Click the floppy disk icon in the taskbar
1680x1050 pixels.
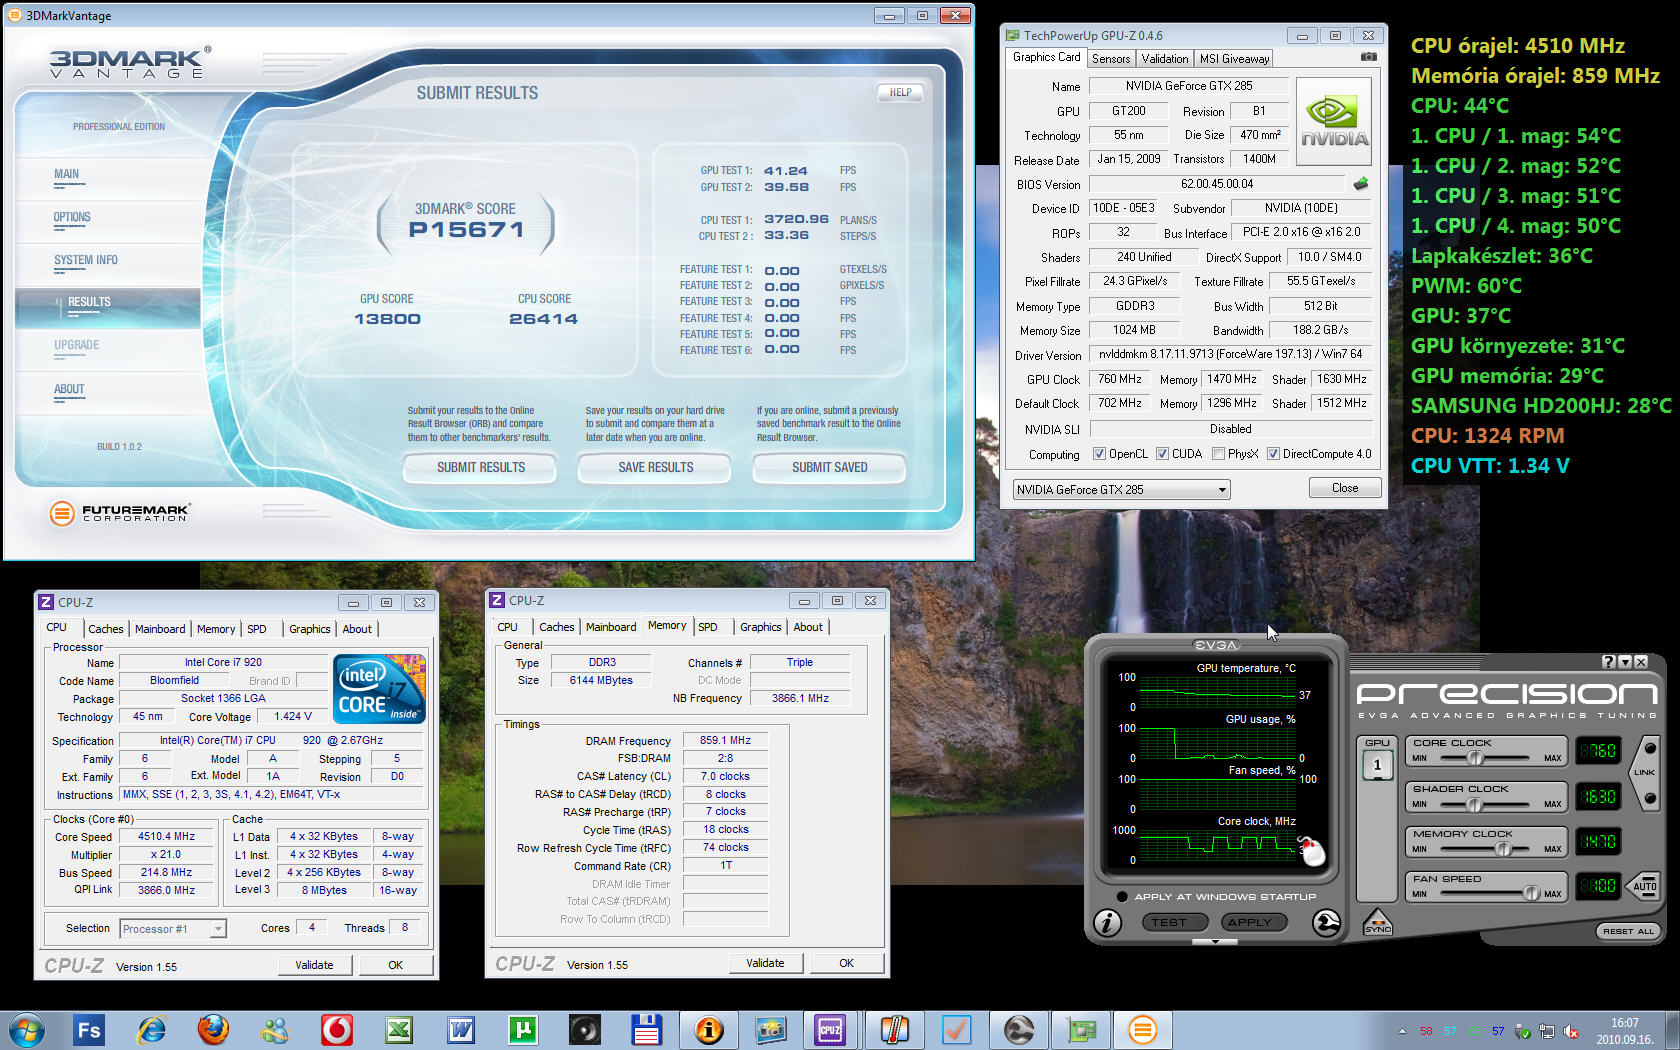click(x=647, y=1030)
